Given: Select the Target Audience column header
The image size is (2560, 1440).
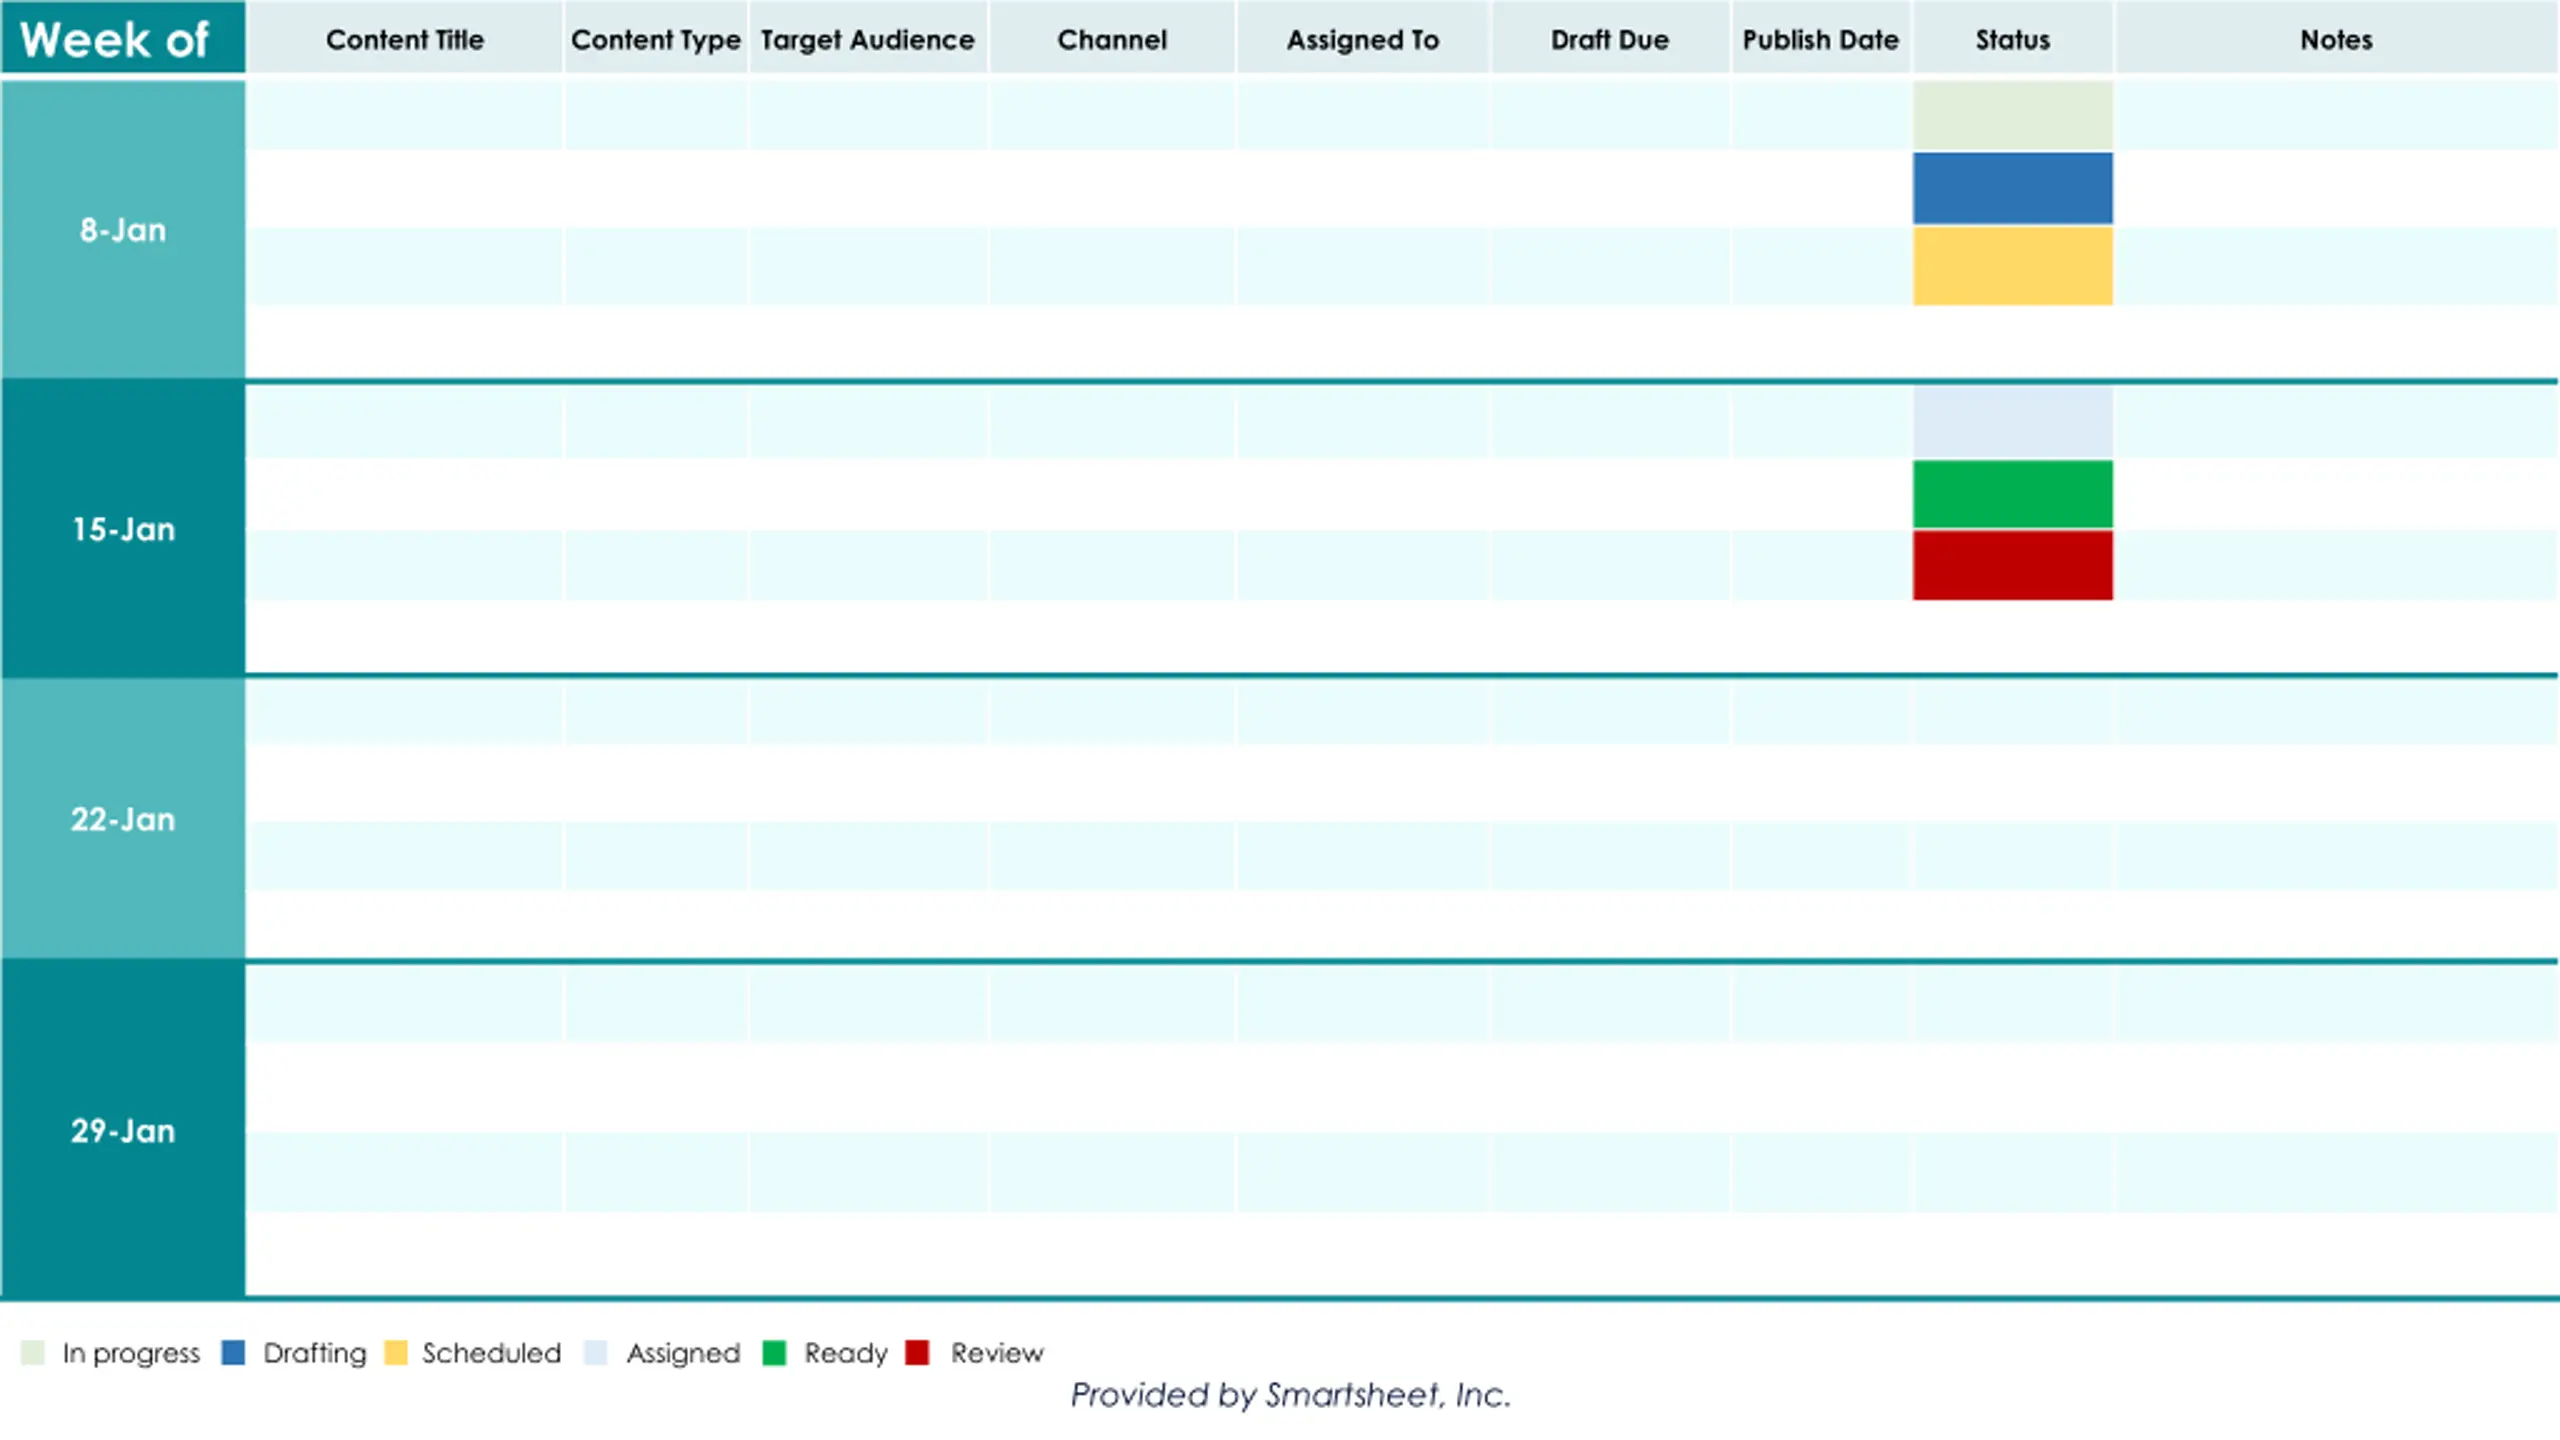Looking at the screenshot, I should pos(868,38).
